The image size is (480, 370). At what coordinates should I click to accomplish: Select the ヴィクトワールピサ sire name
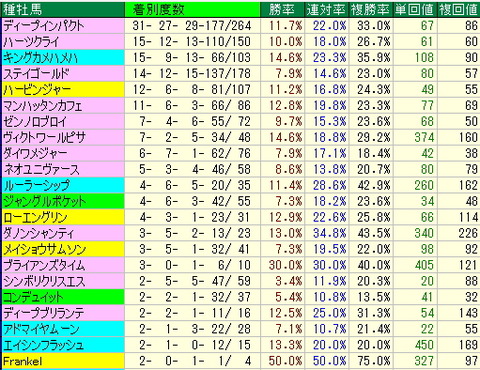click(44, 138)
